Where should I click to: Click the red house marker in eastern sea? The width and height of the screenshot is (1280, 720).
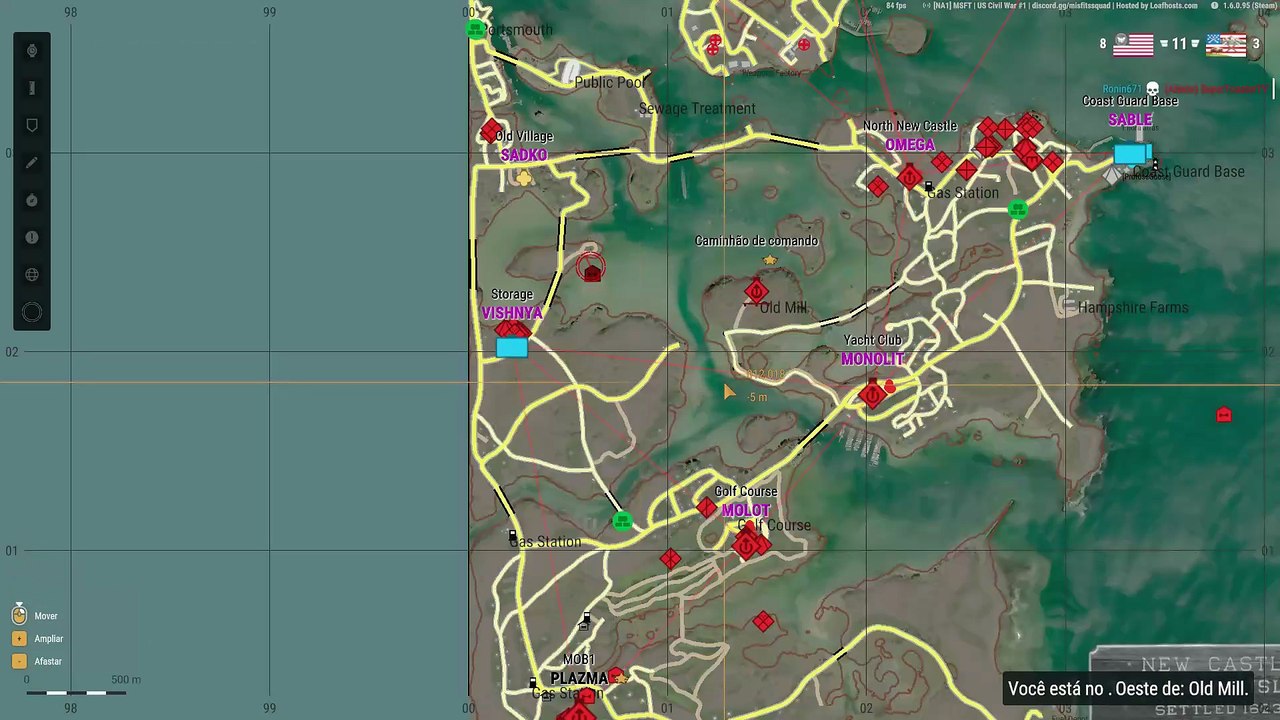(1223, 414)
